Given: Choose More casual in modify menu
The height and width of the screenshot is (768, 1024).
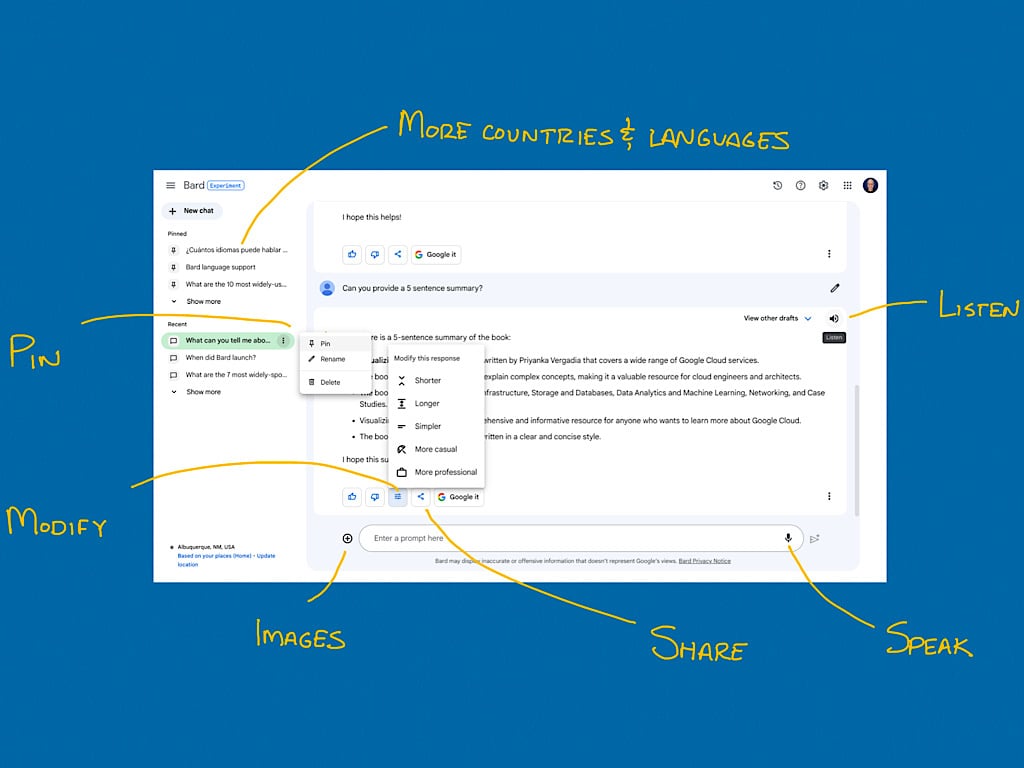Looking at the screenshot, I should click(436, 449).
